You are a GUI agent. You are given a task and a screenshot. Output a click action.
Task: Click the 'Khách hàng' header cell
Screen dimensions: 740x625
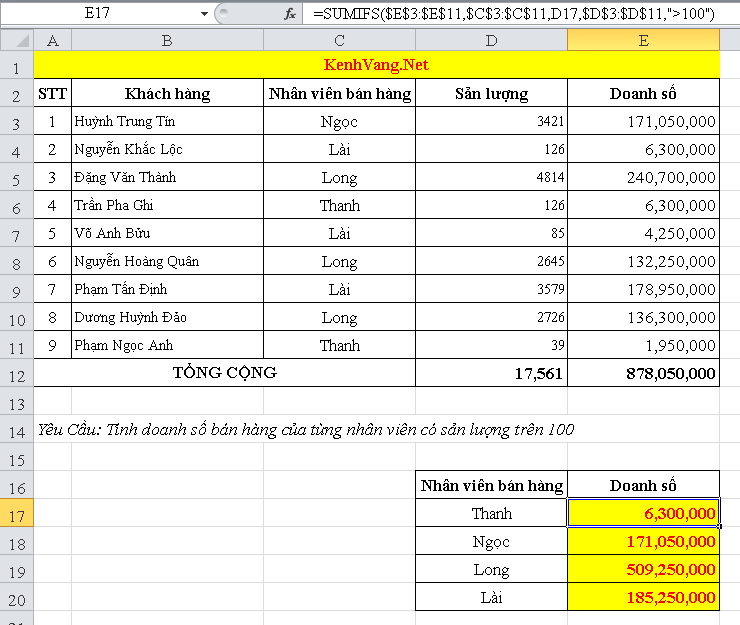click(x=167, y=93)
